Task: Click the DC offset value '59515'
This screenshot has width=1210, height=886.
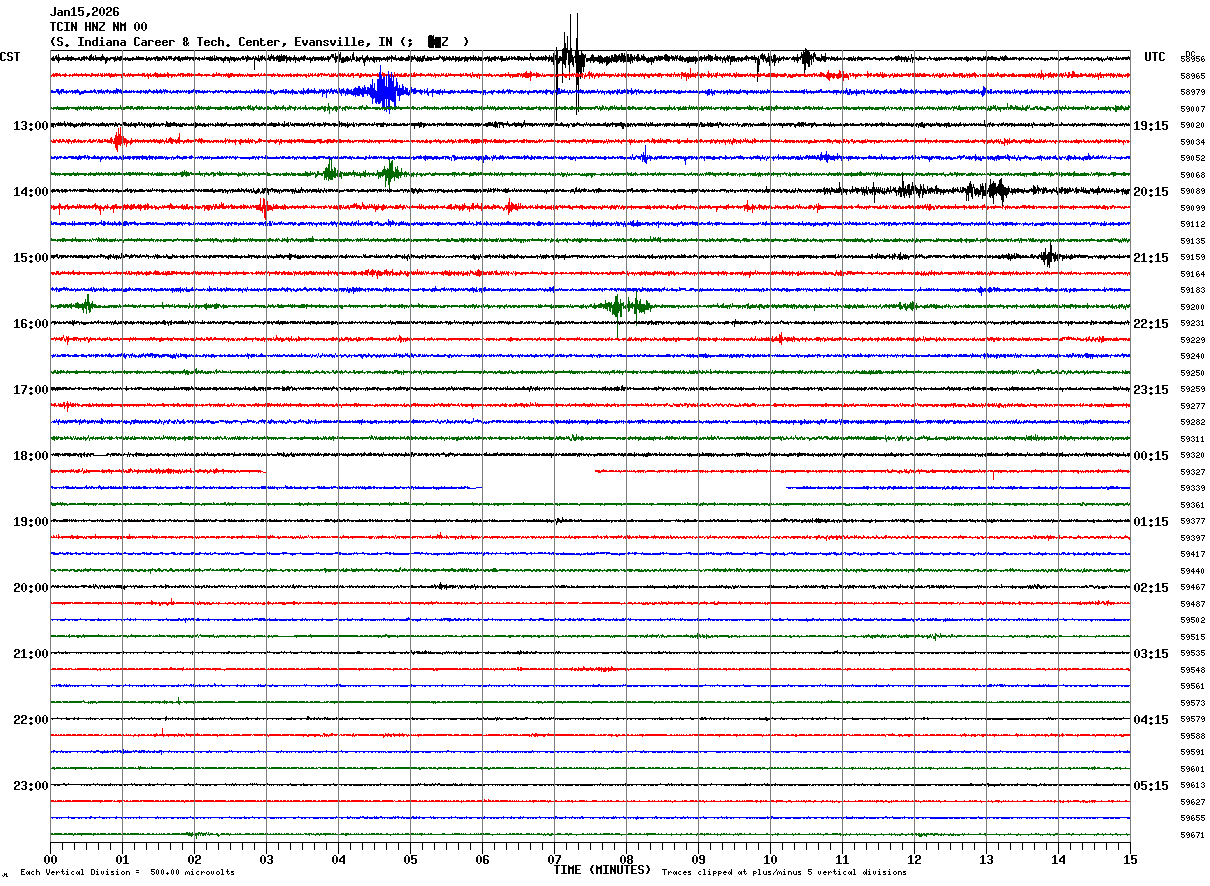Action: click(x=1192, y=637)
